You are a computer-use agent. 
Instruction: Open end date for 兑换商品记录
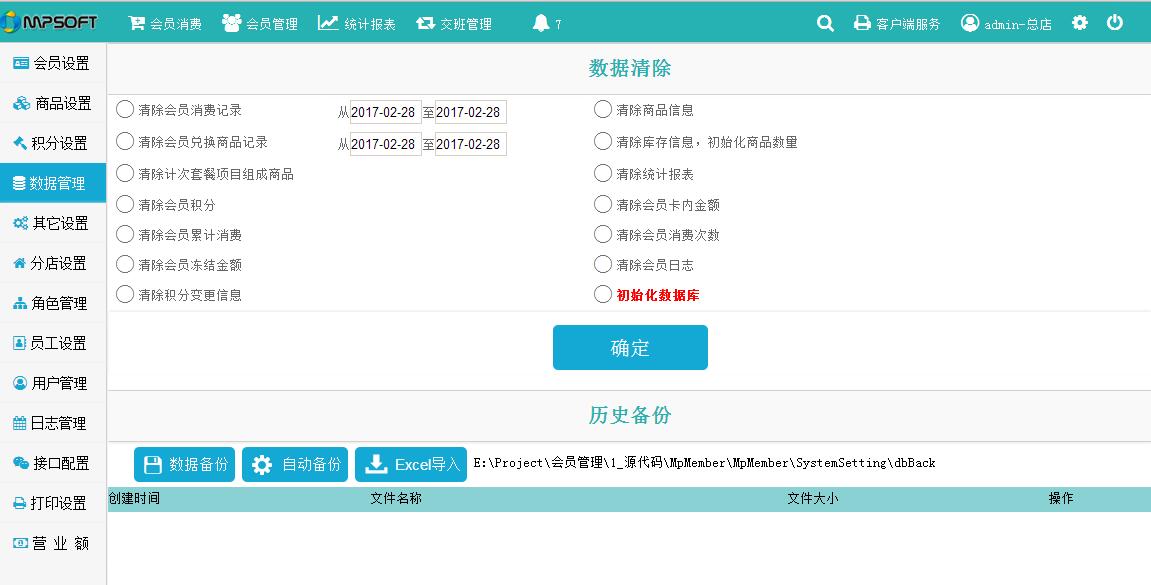(x=471, y=144)
